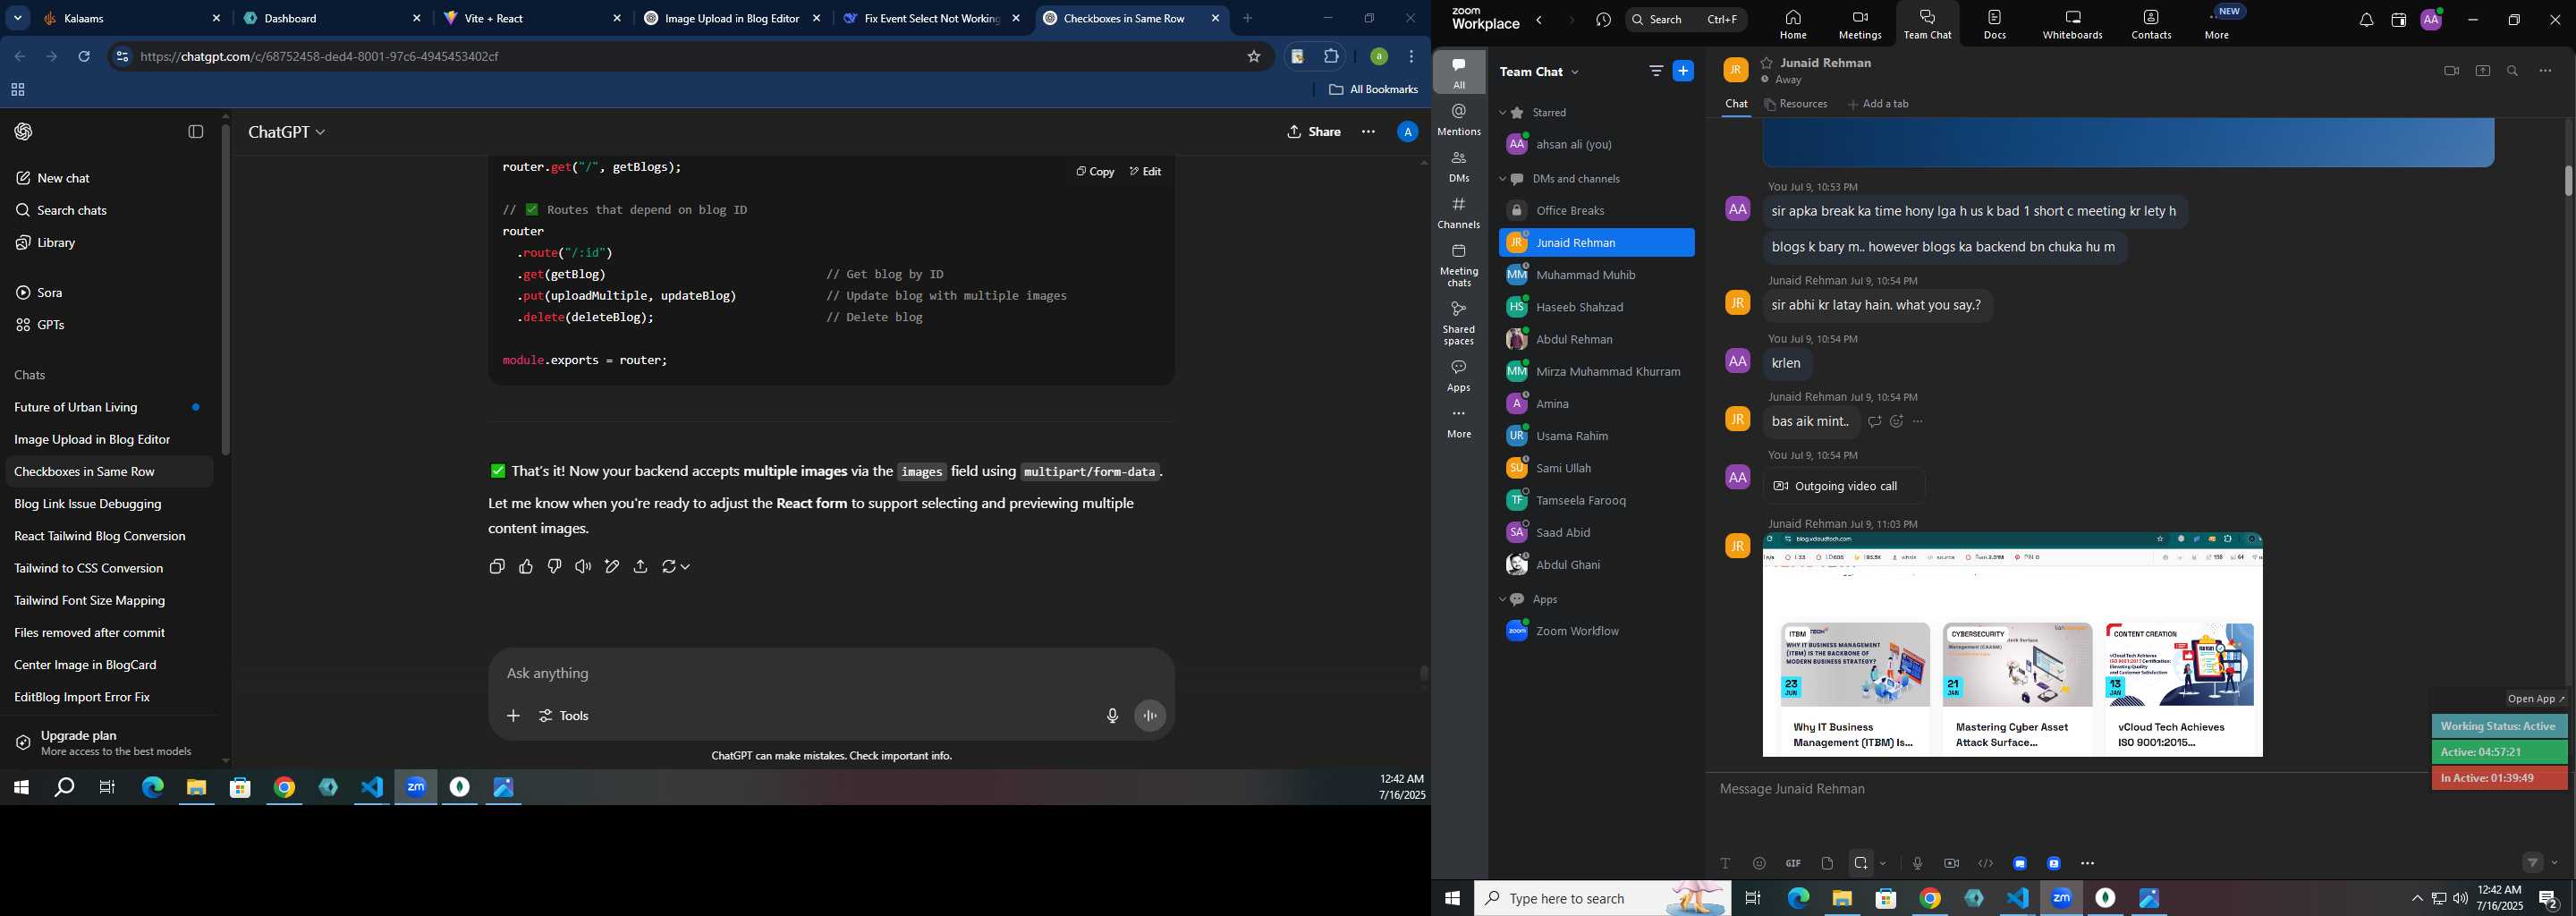This screenshot has width=2576, height=916.
Task: Click thumbs up on ChatGPT response
Action: pyautogui.click(x=526, y=567)
